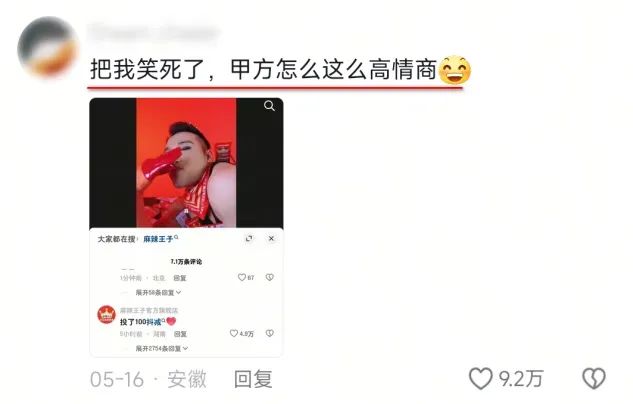Viewport: 633px width, 404px height.
Task: Open the attached screenshot image in the comment
Action: tap(186, 227)
